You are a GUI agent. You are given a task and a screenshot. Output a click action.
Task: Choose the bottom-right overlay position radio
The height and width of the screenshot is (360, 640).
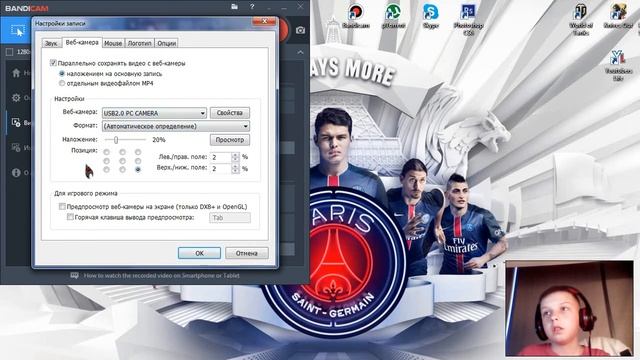[138, 169]
